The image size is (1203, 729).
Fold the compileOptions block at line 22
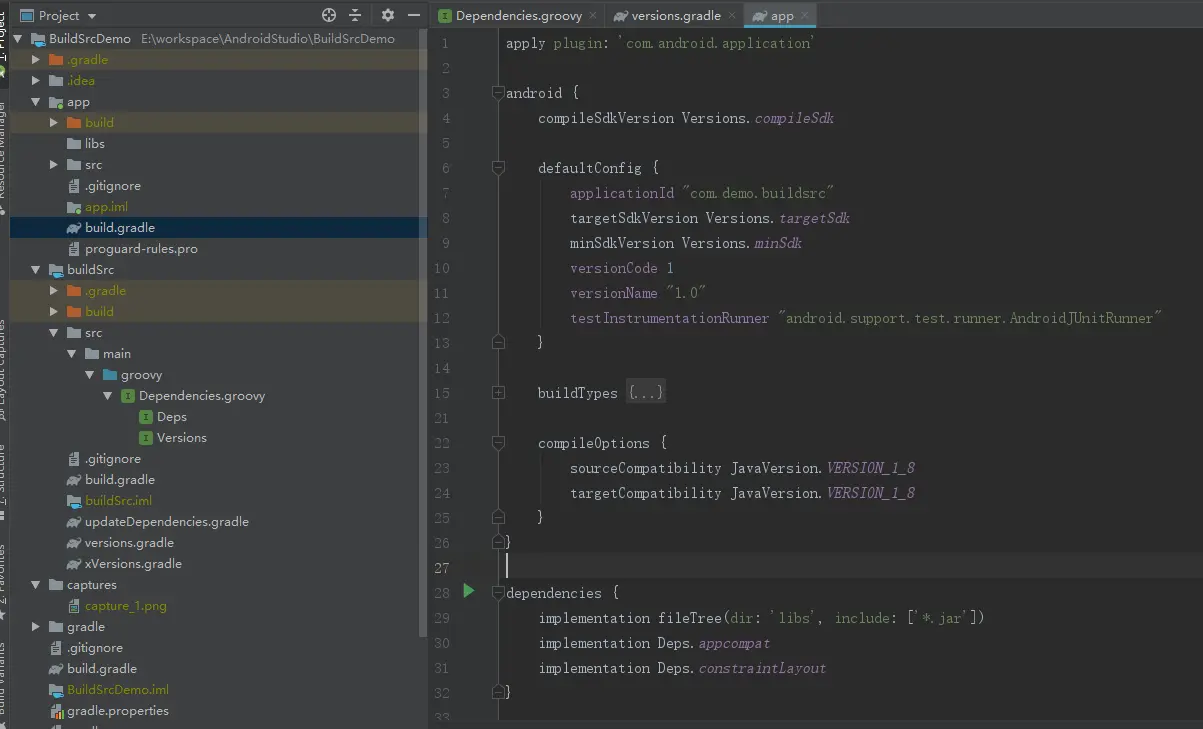tap(497, 443)
